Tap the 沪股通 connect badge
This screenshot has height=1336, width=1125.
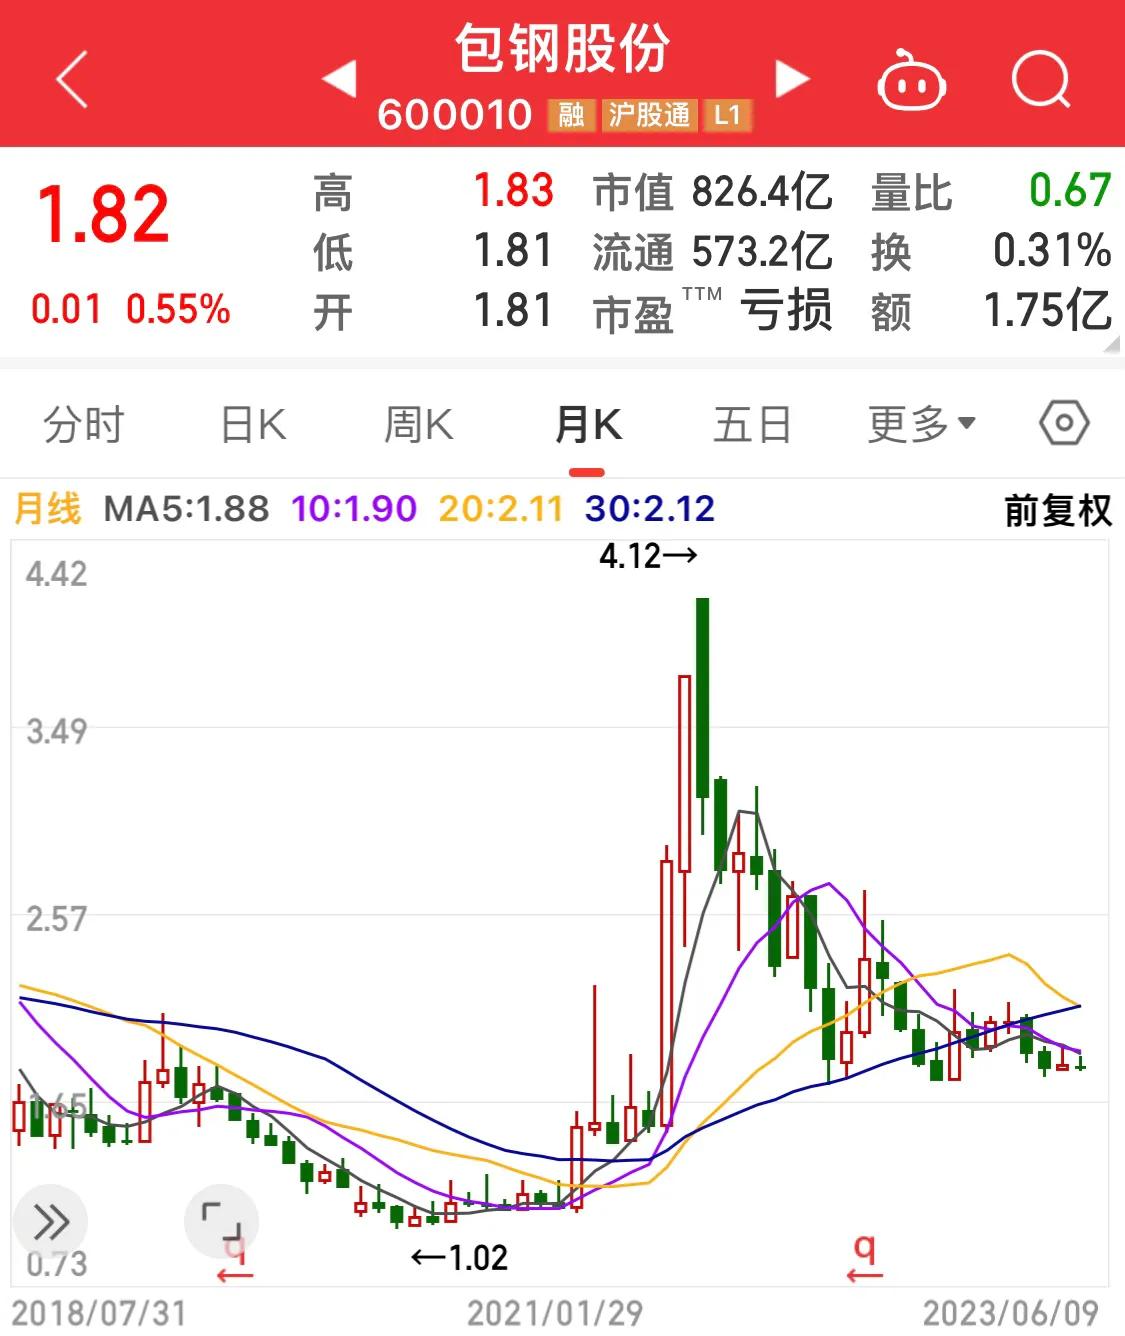tap(650, 115)
